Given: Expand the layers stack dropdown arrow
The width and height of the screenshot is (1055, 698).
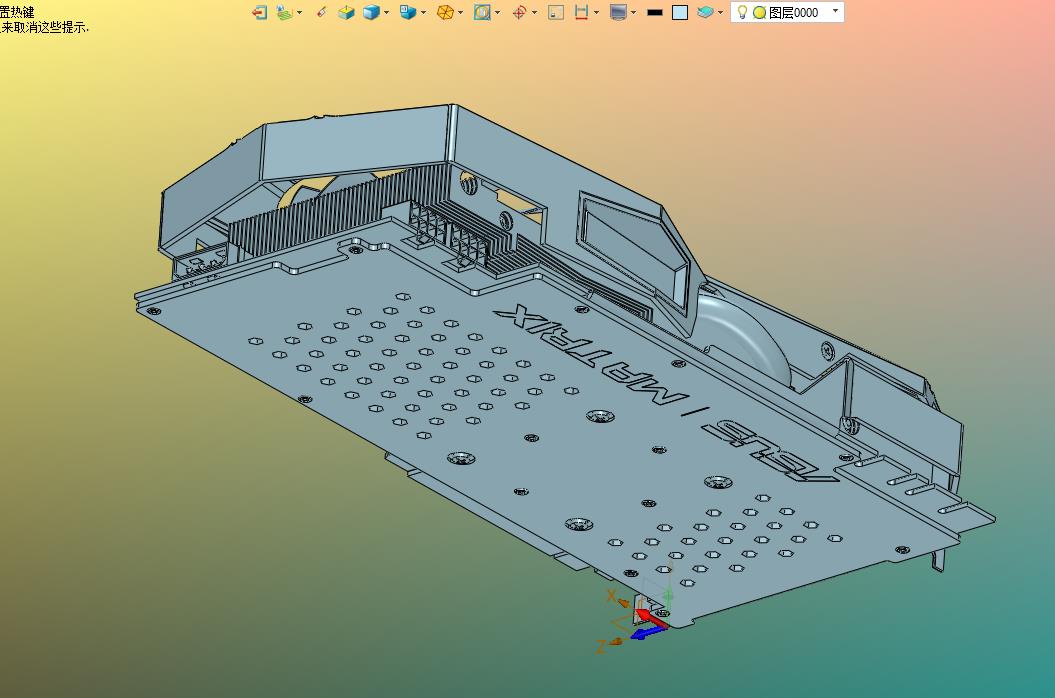Looking at the screenshot, I should [721, 12].
